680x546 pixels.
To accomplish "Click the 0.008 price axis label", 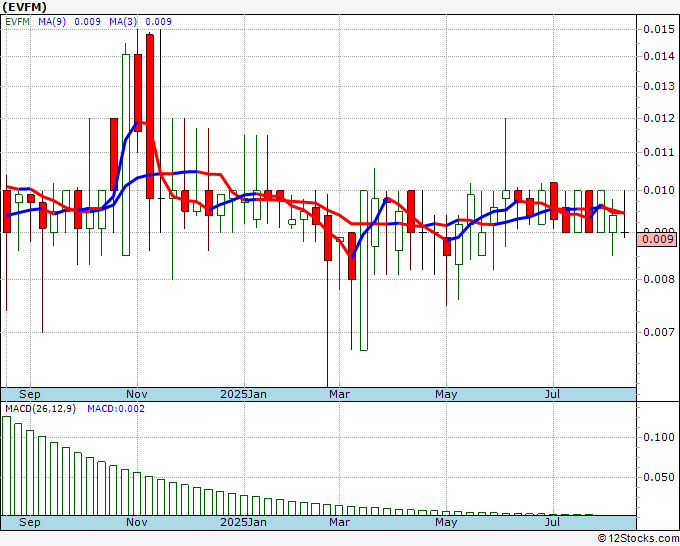I will [659, 279].
